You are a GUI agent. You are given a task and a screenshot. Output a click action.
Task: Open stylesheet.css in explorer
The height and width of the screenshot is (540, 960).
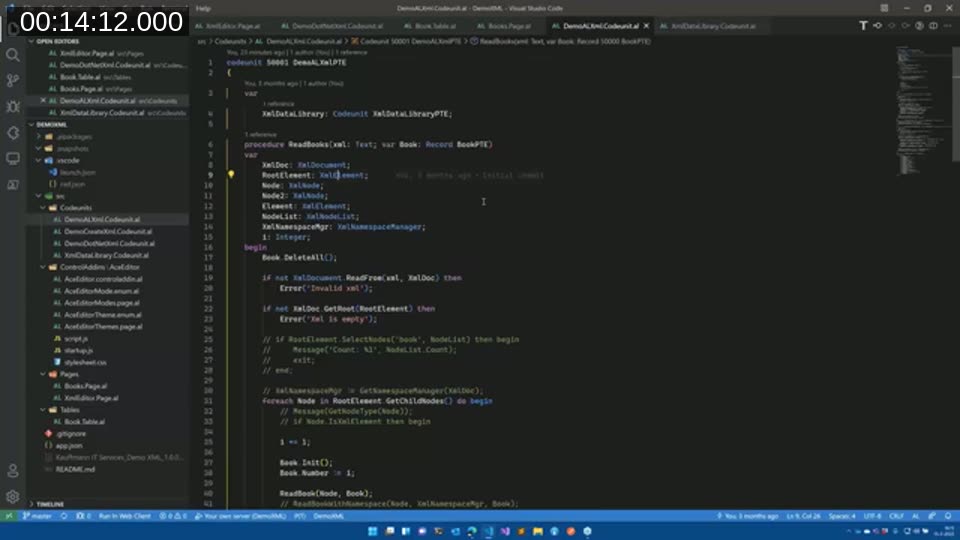84,362
